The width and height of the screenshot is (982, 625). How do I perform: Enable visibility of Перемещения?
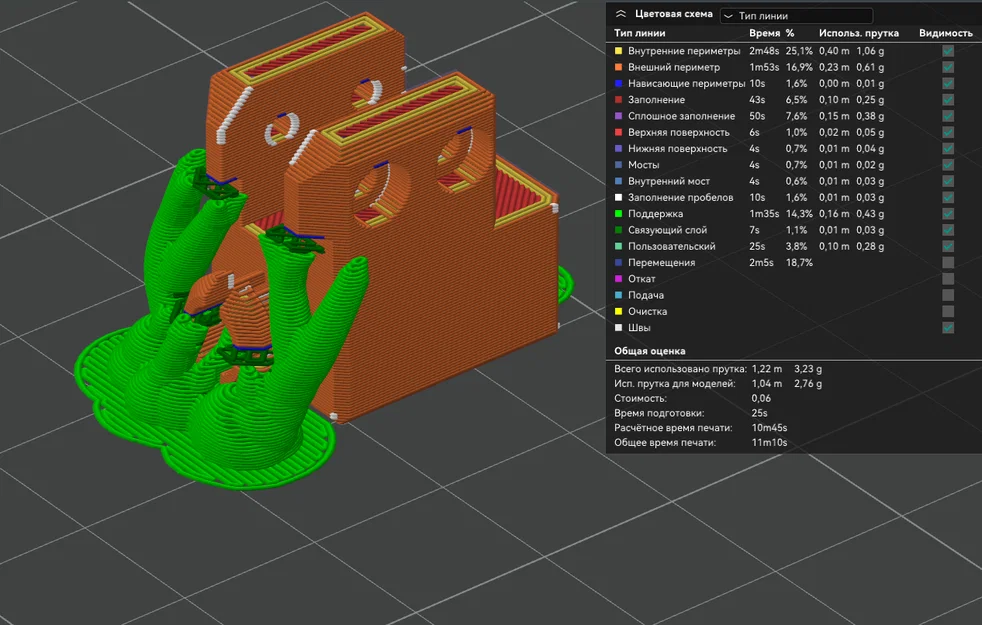[x=948, y=262]
